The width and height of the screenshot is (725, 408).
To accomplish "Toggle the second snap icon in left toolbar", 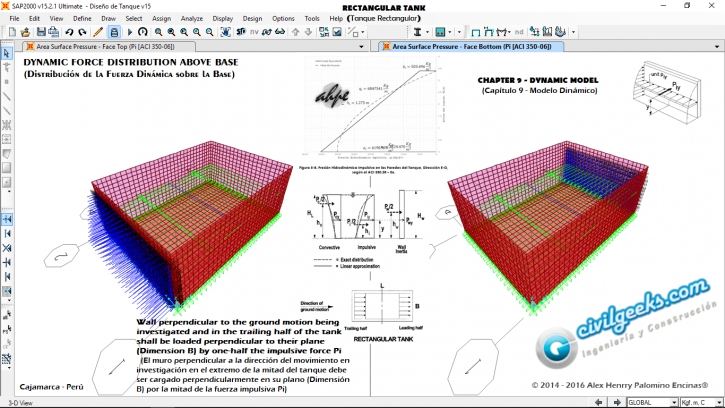I will coord(6,234).
